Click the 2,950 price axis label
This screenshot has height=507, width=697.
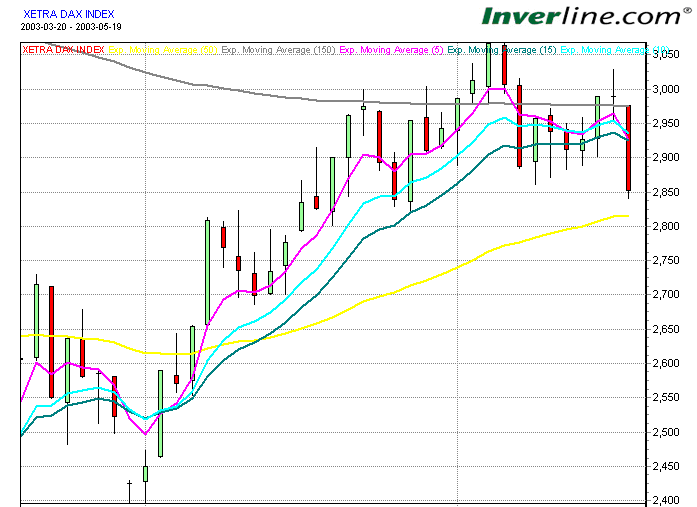tap(666, 123)
